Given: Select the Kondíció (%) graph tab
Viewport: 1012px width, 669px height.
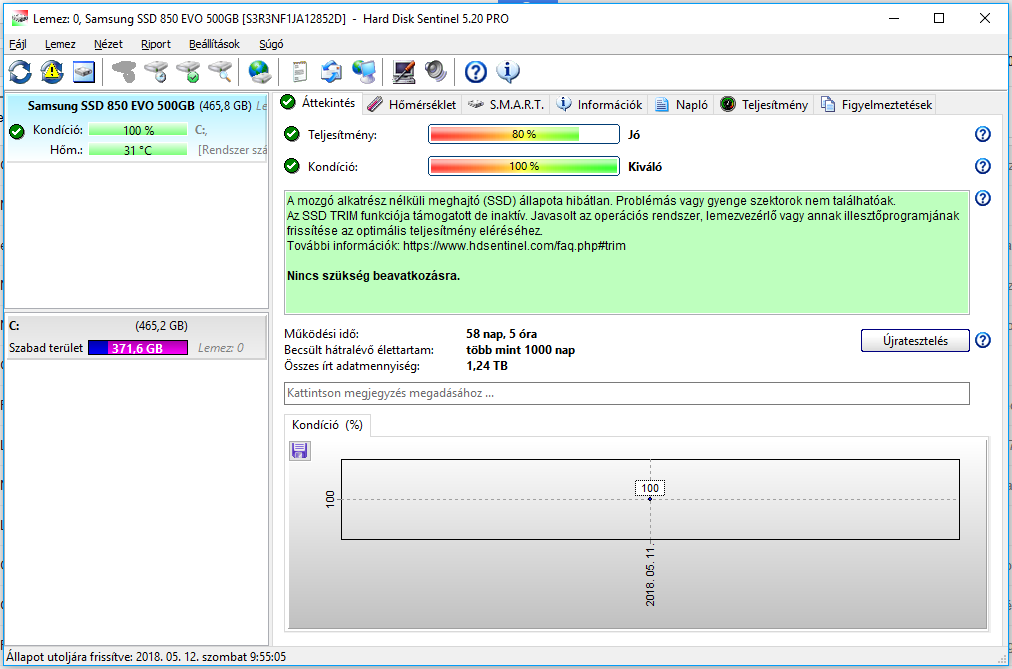Looking at the screenshot, I should coord(327,425).
